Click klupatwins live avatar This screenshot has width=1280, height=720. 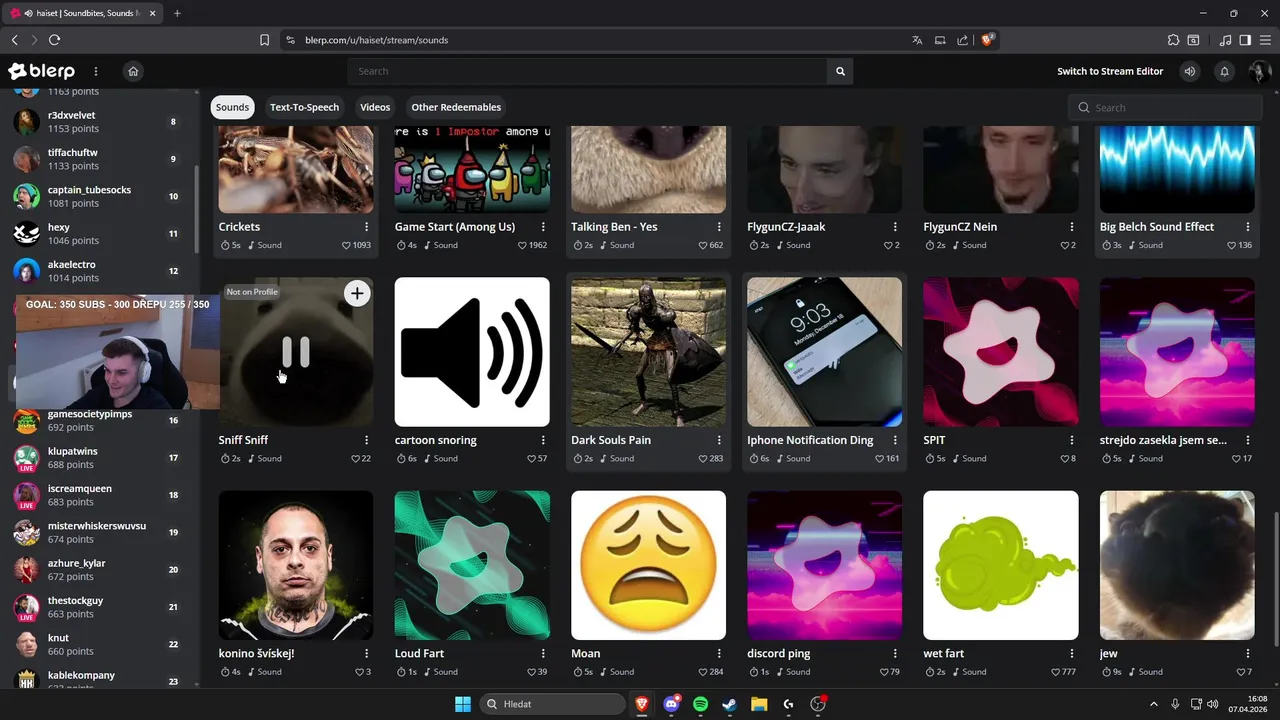(x=27, y=458)
